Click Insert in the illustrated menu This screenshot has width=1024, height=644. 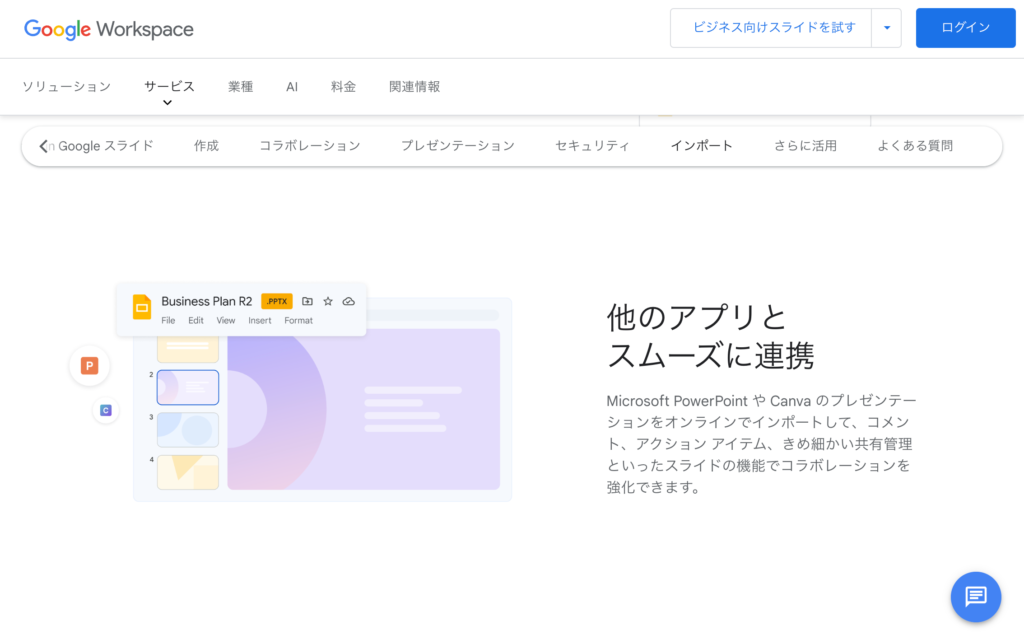[260, 321]
